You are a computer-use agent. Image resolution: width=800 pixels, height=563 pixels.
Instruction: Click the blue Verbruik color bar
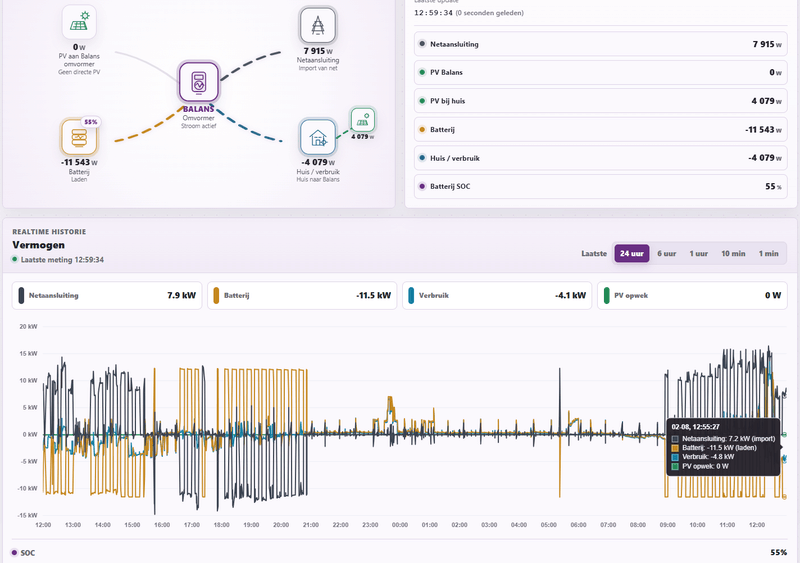411,296
